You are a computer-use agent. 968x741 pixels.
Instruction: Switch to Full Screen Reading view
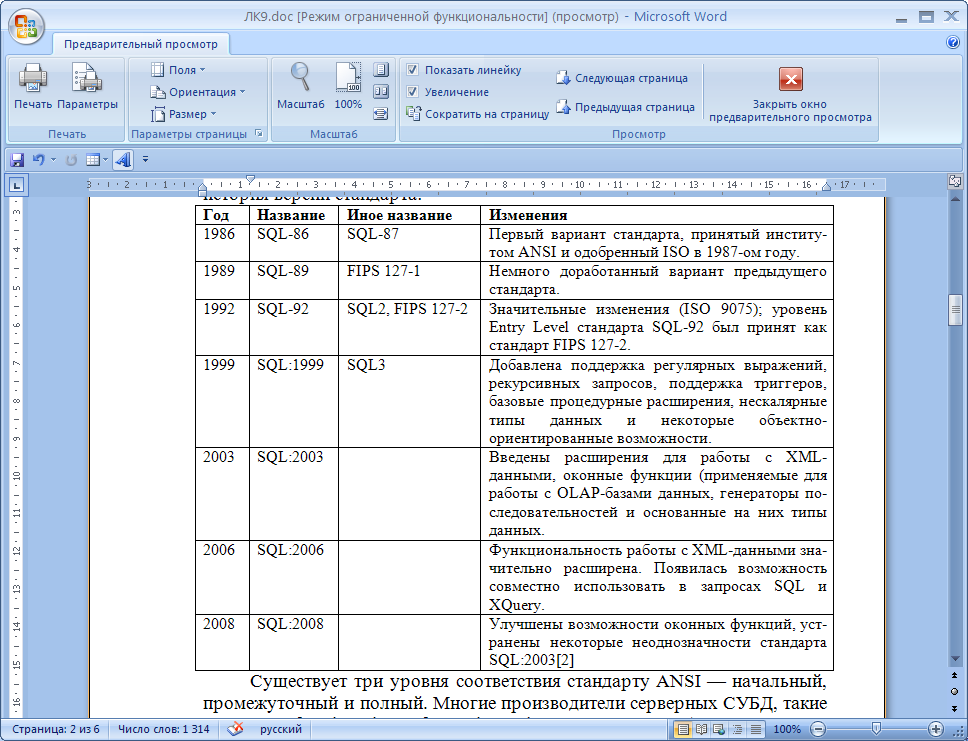[x=701, y=729]
